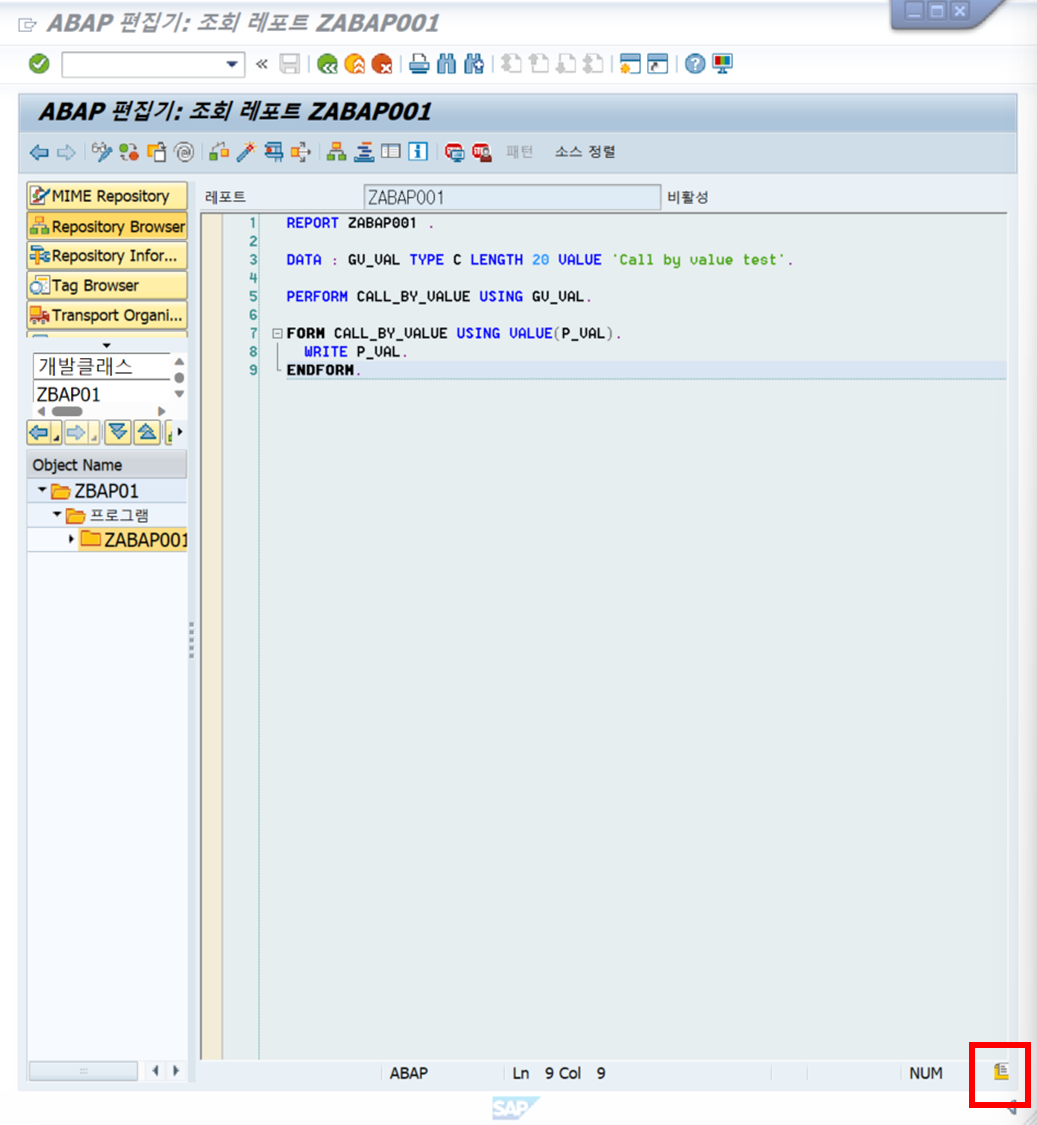Click the Create New Session icon

coord(630,64)
